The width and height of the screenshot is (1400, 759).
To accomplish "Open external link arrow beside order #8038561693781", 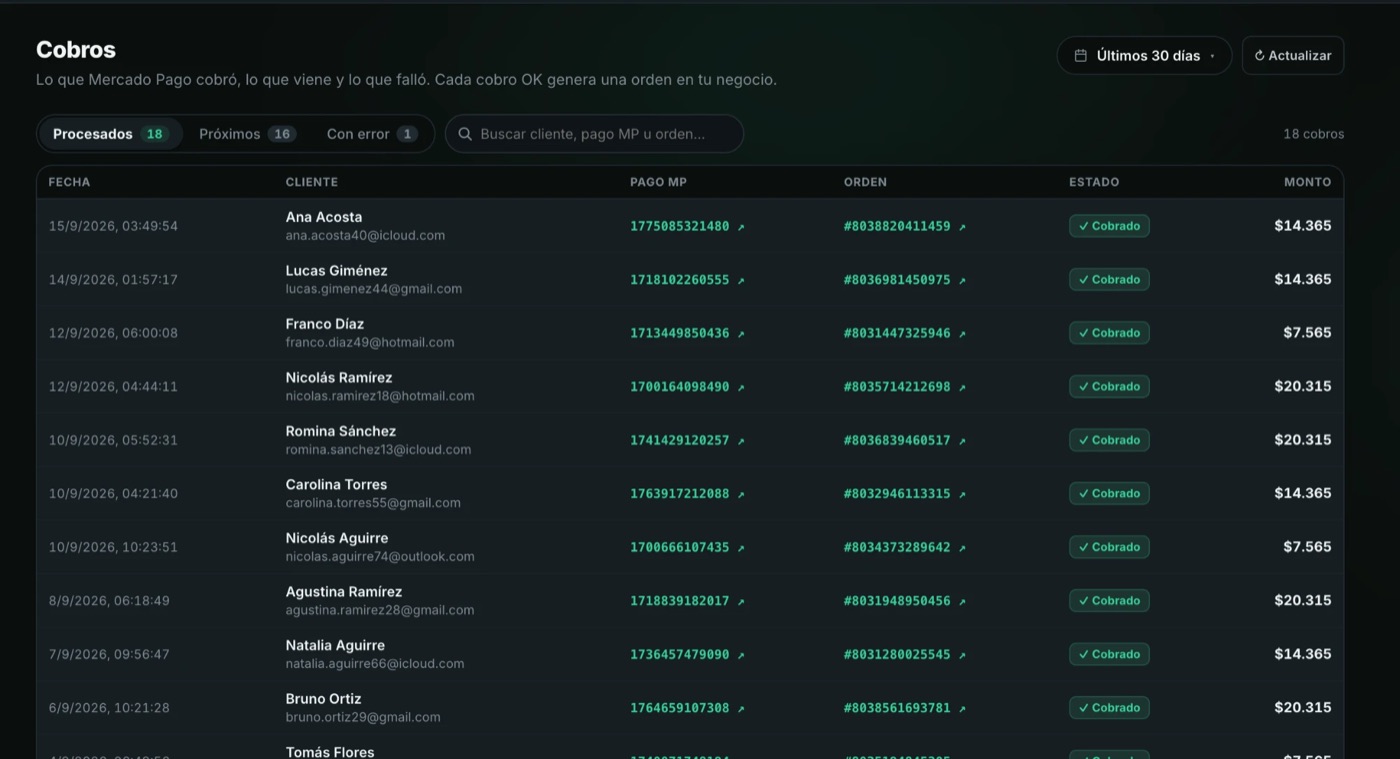I will (962, 709).
